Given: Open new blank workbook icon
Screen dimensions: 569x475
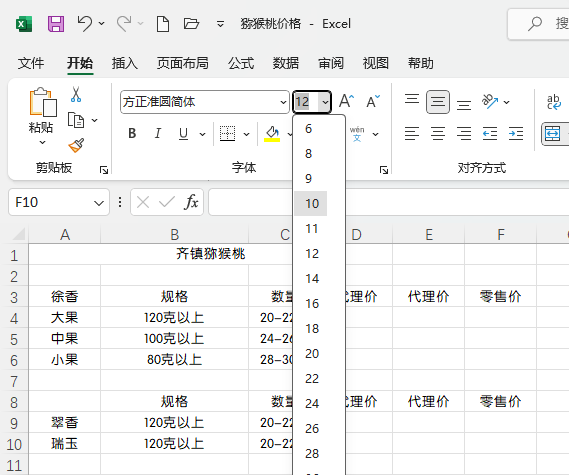Looking at the screenshot, I should 163,24.
